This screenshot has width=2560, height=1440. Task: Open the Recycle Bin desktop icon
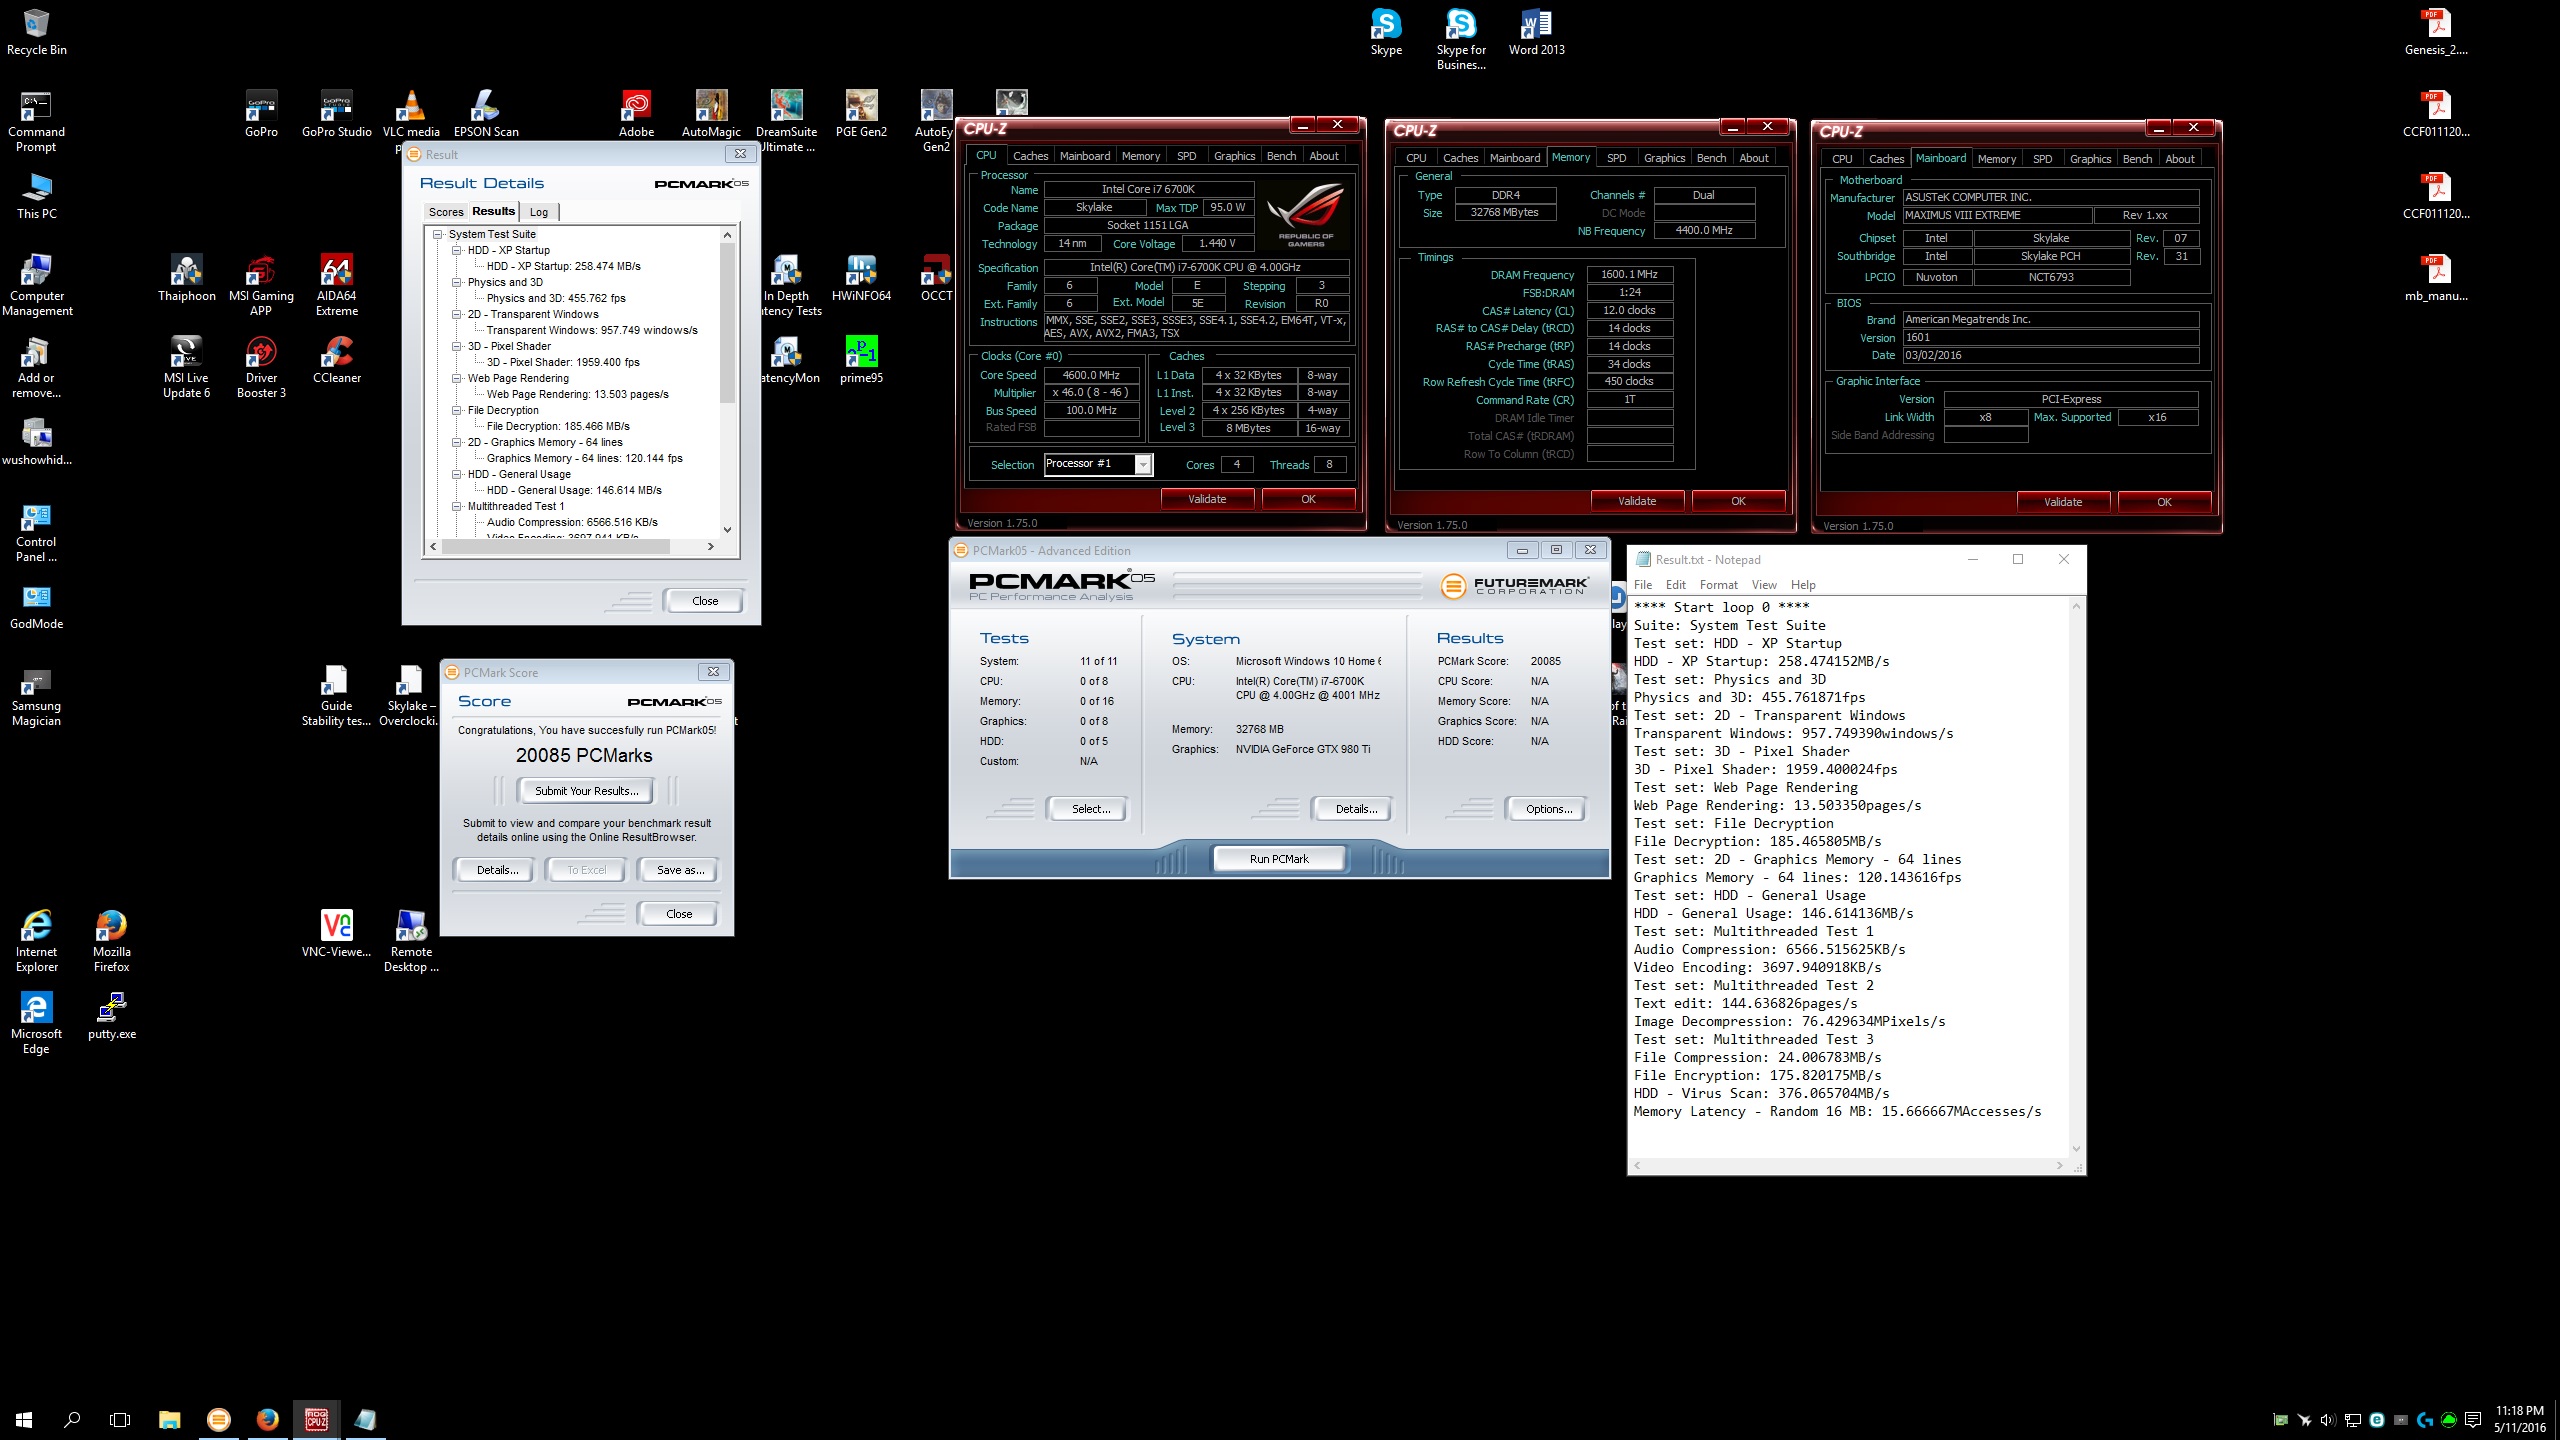36,32
